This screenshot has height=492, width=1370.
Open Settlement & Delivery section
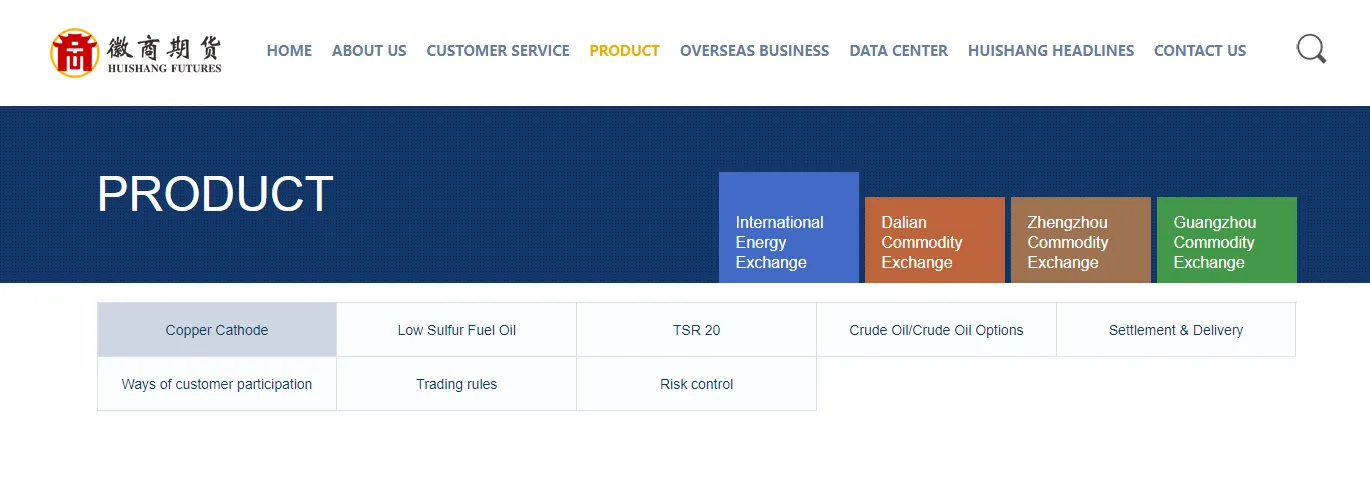1176,330
